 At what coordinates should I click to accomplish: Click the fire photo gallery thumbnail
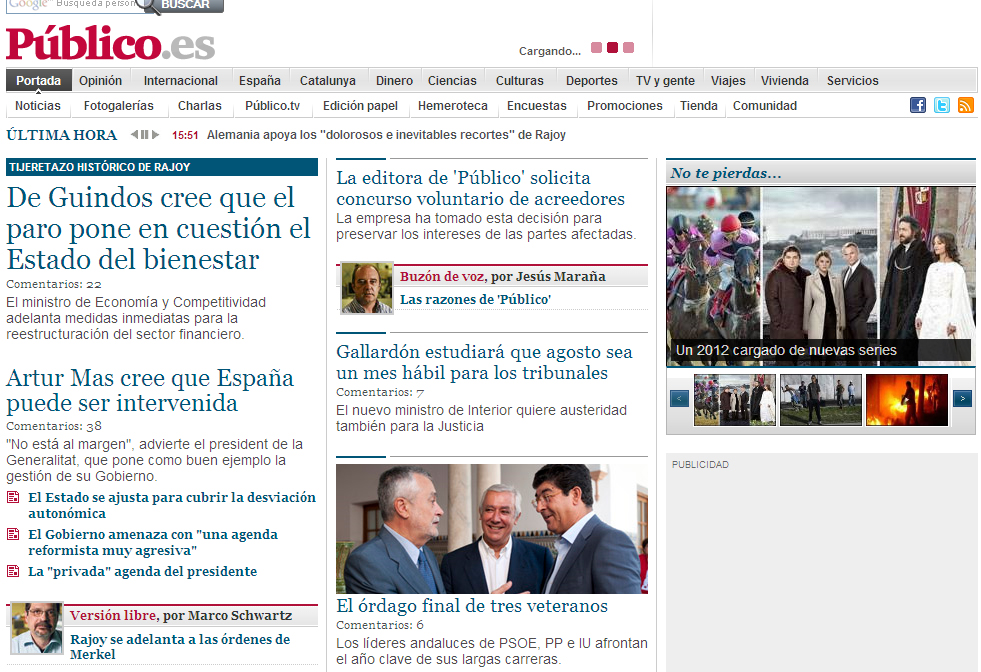tap(906, 399)
